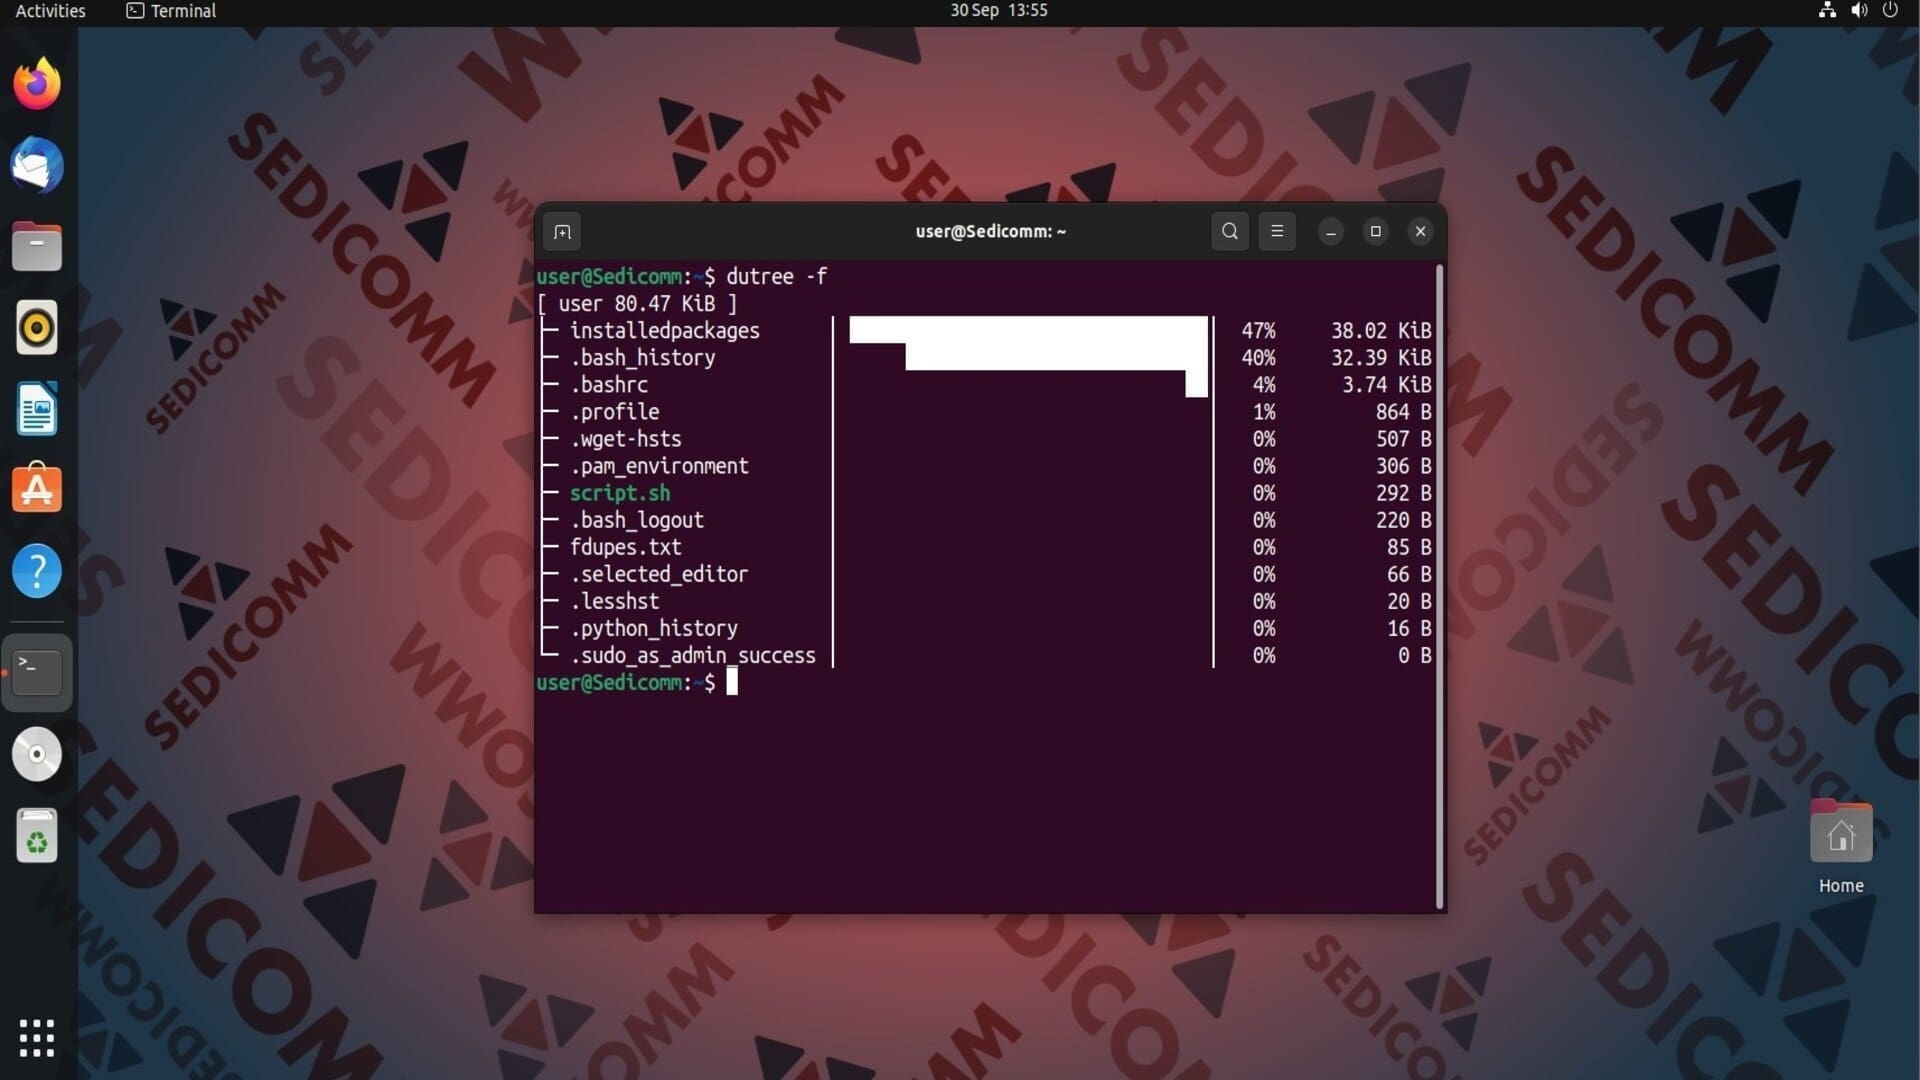Open the Files manager in dock

point(37,247)
